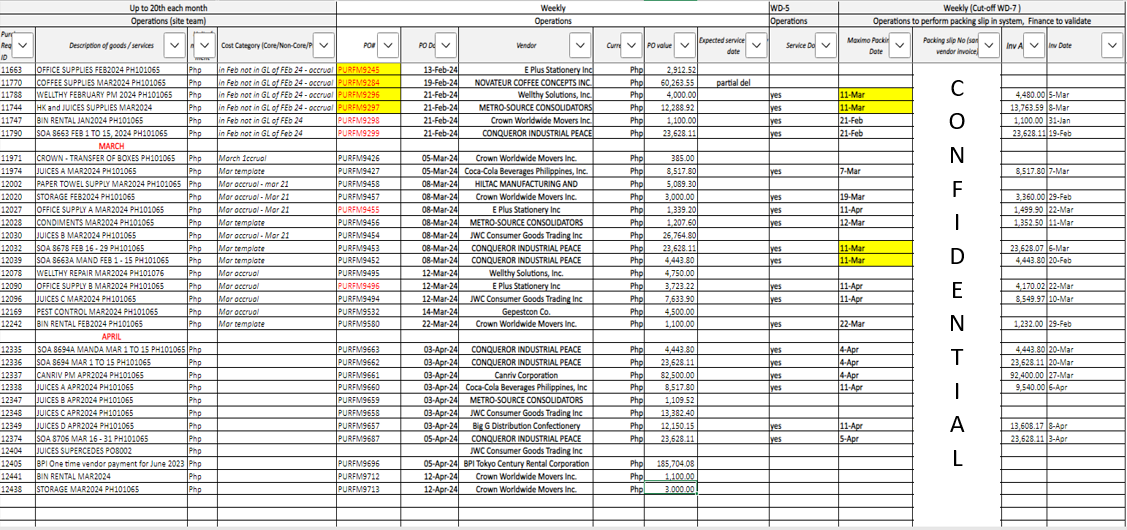
Task: Select description JUICES SUPERCEDES PO8002
Action: (x=111, y=451)
